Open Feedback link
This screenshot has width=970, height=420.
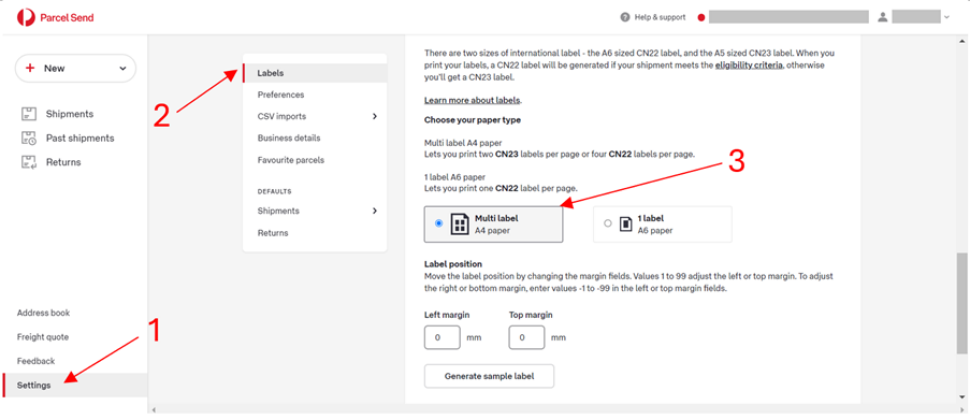tap(36, 361)
